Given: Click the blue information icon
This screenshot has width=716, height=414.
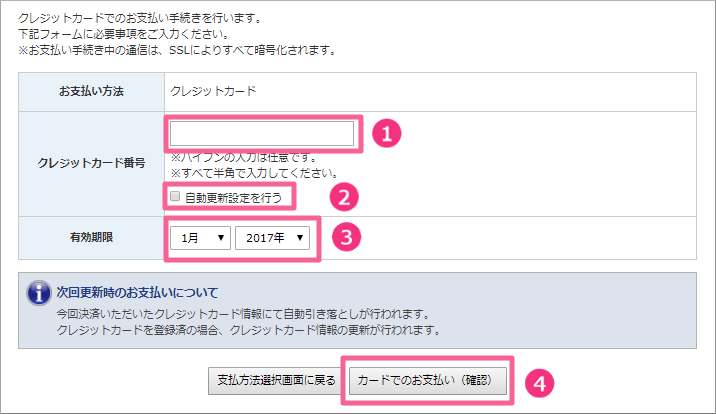Looking at the screenshot, I should 39,293.
